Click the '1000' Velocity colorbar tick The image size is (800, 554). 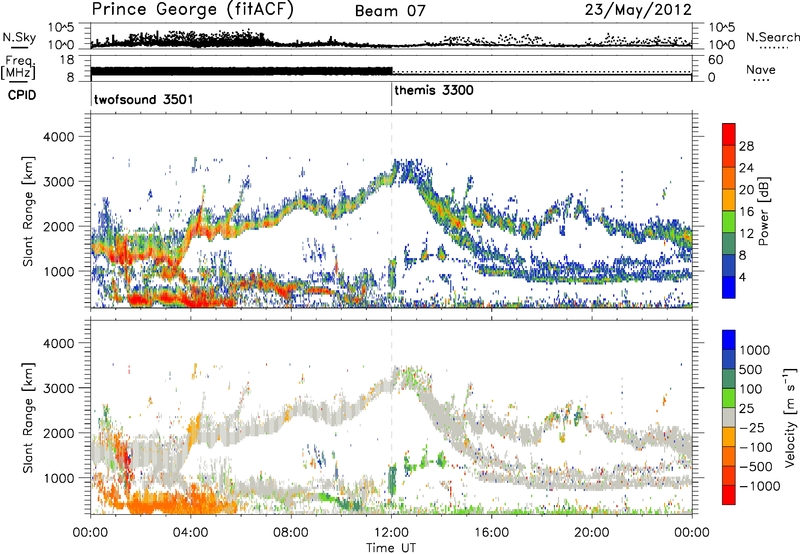tap(755, 350)
